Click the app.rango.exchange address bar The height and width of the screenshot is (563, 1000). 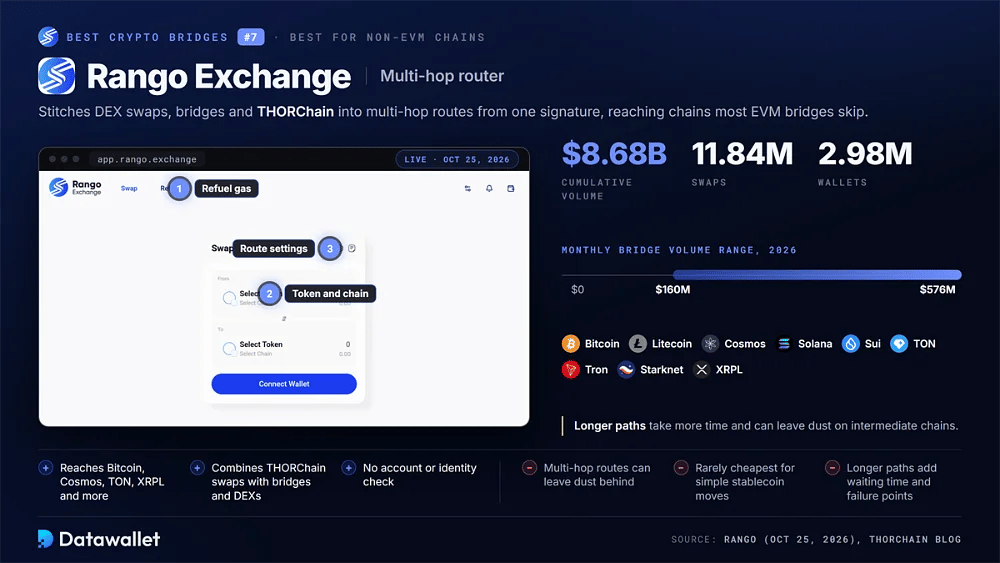[147, 159]
